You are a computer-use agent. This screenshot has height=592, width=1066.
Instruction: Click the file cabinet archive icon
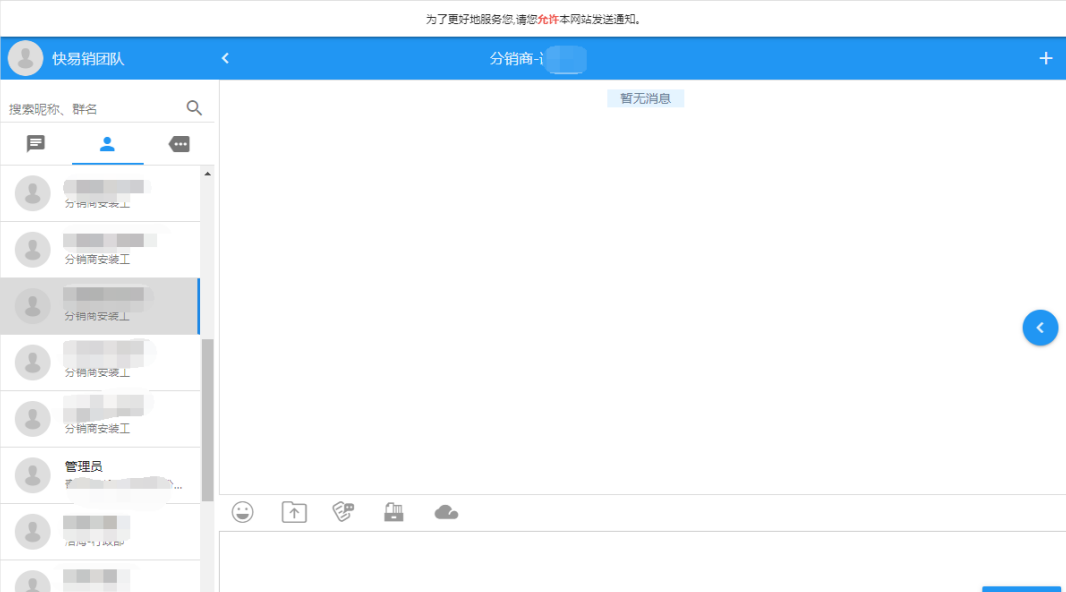click(394, 512)
